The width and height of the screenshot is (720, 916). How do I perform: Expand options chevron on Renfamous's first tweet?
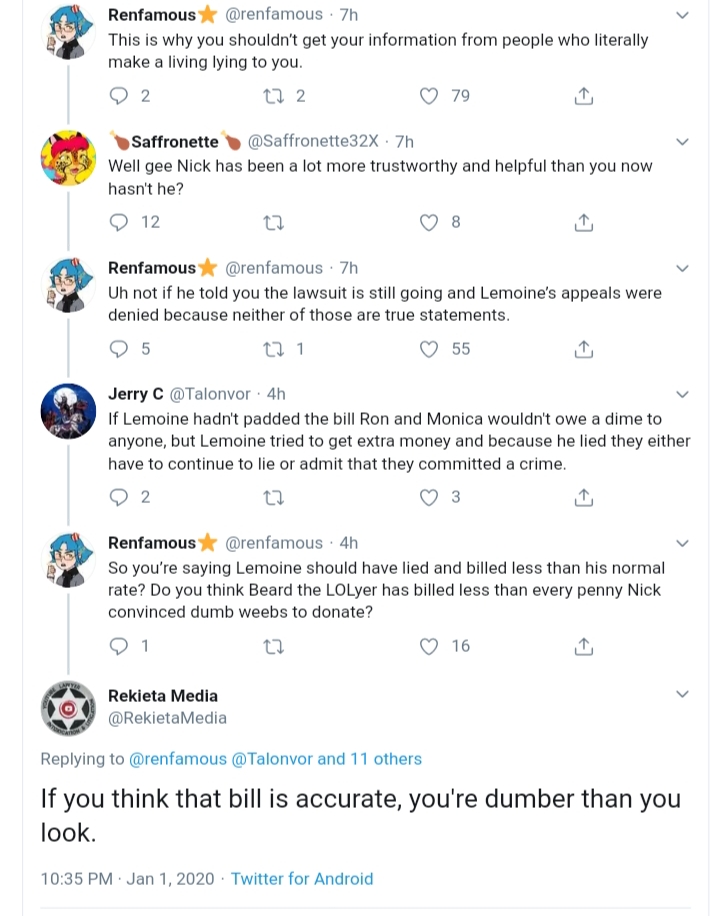[x=682, y=15]
